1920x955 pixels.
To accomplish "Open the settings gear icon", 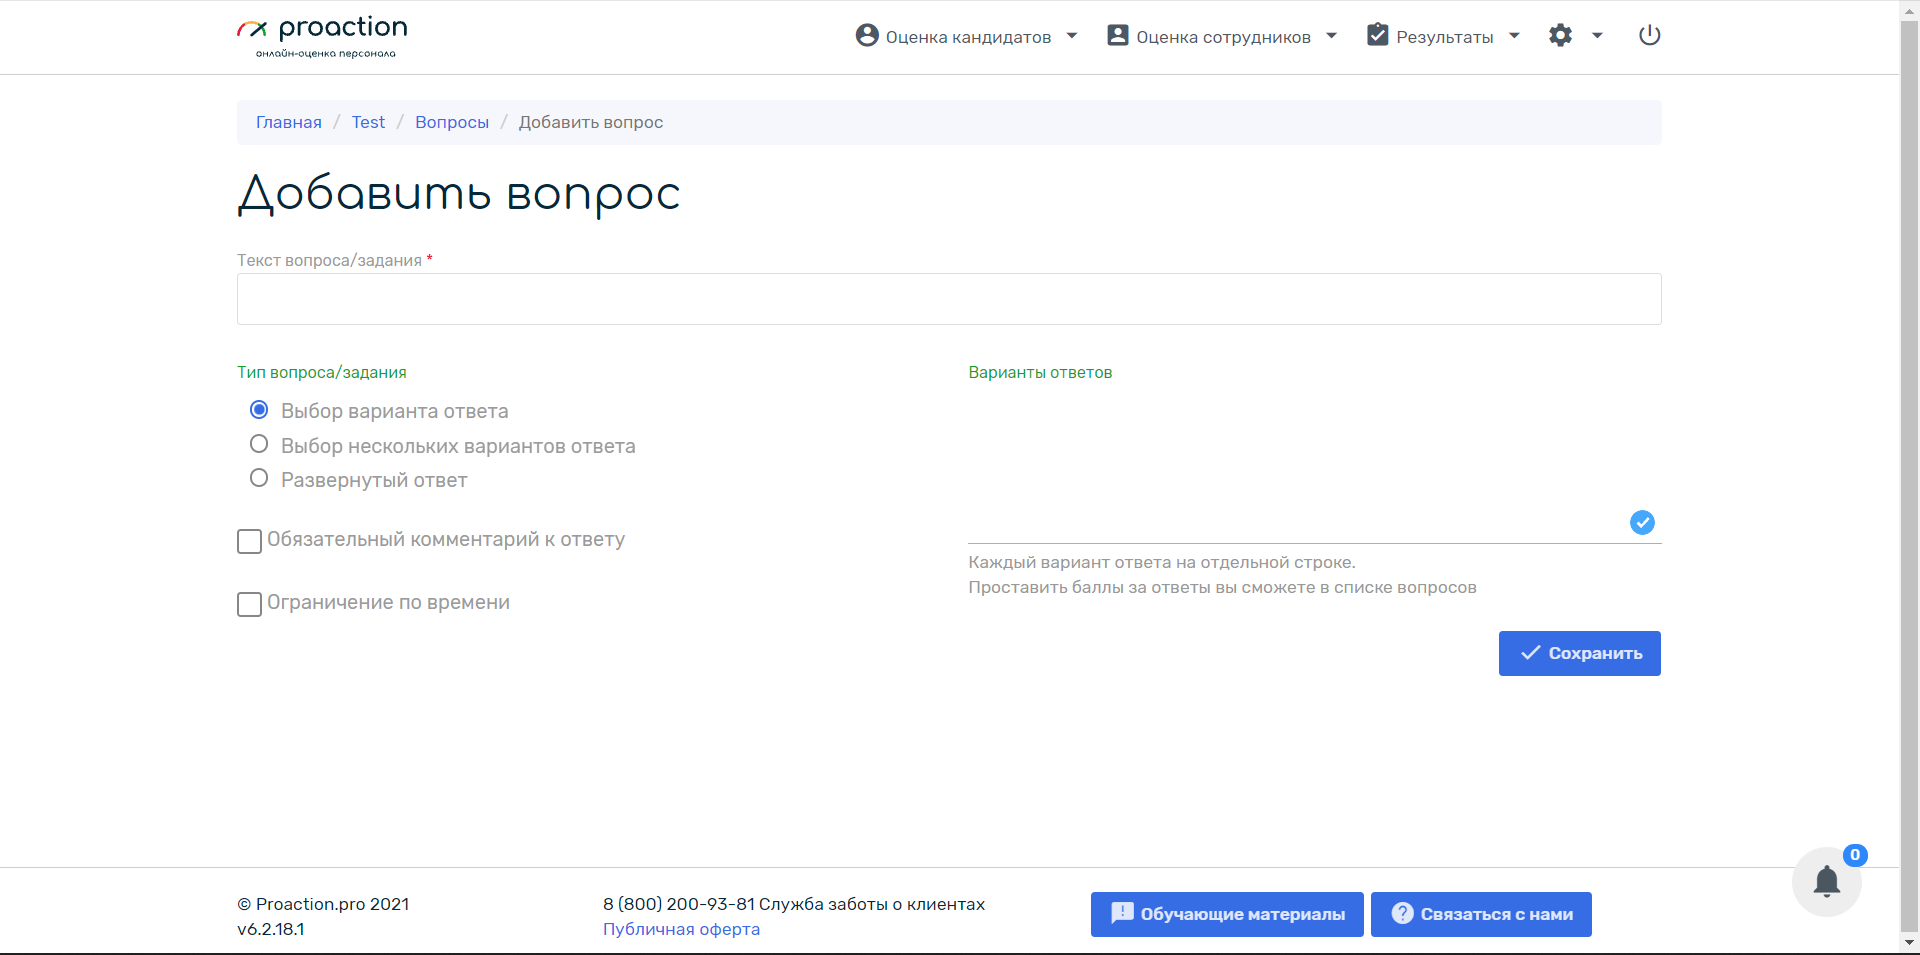I will (1560, 36).
